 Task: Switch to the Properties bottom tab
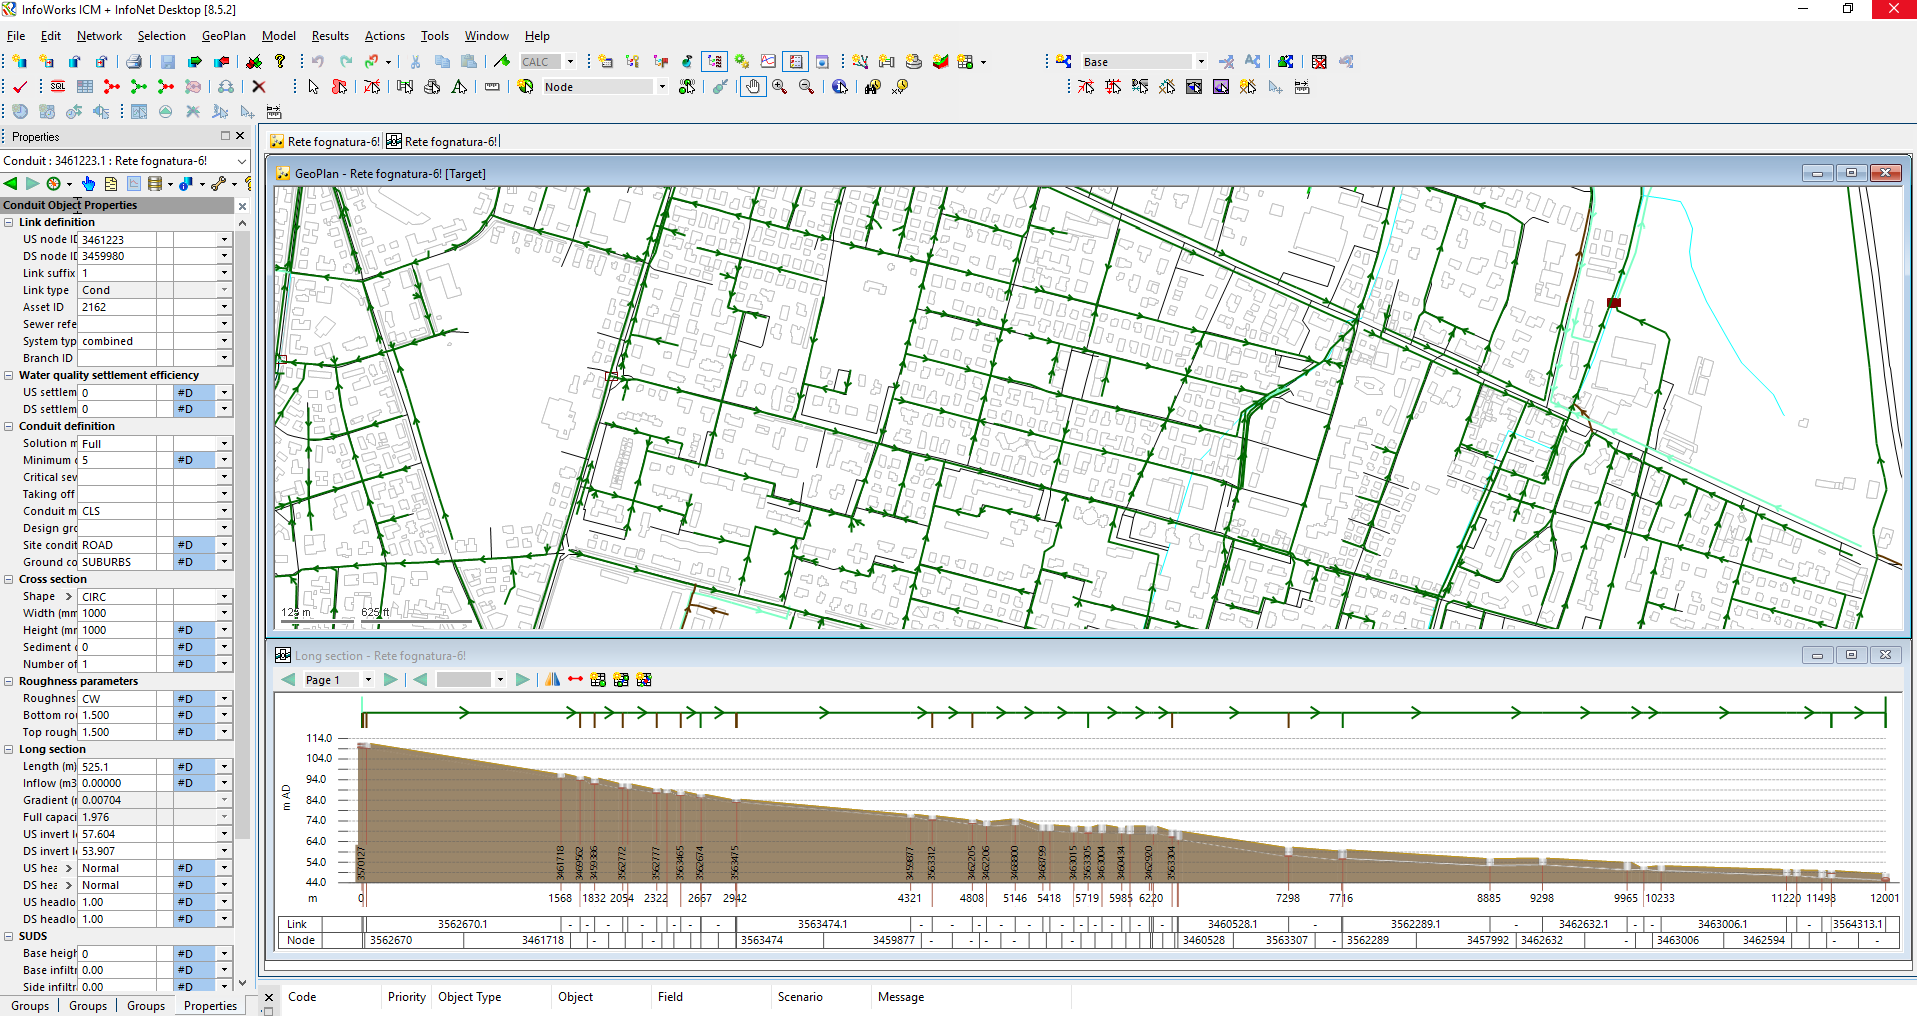210,1006
